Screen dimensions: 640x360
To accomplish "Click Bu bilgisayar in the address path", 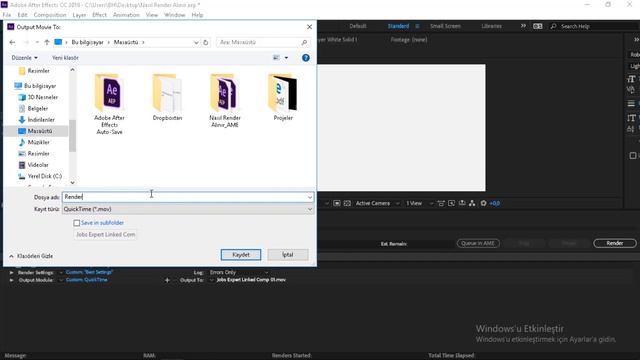I will (x=87, y=42).
